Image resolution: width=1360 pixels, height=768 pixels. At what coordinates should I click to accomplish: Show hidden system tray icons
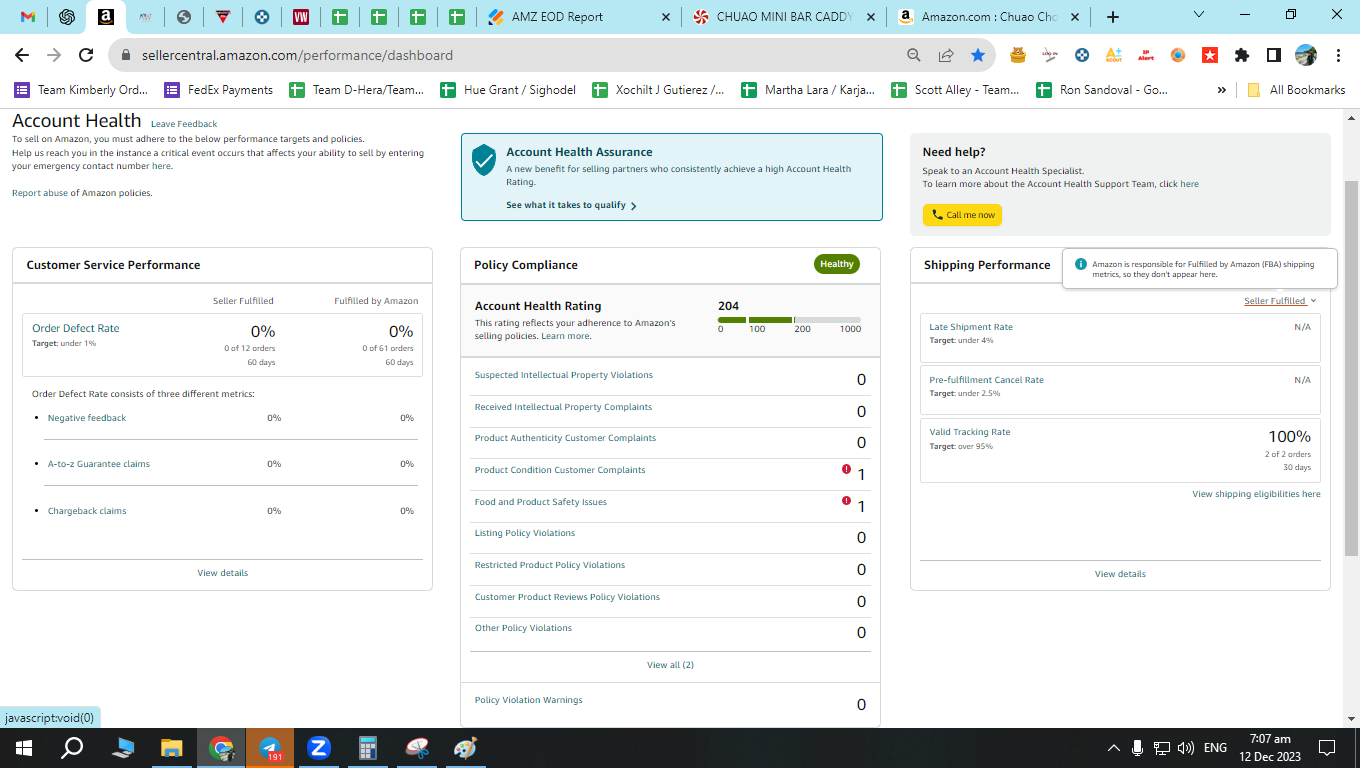[1114, 748]
